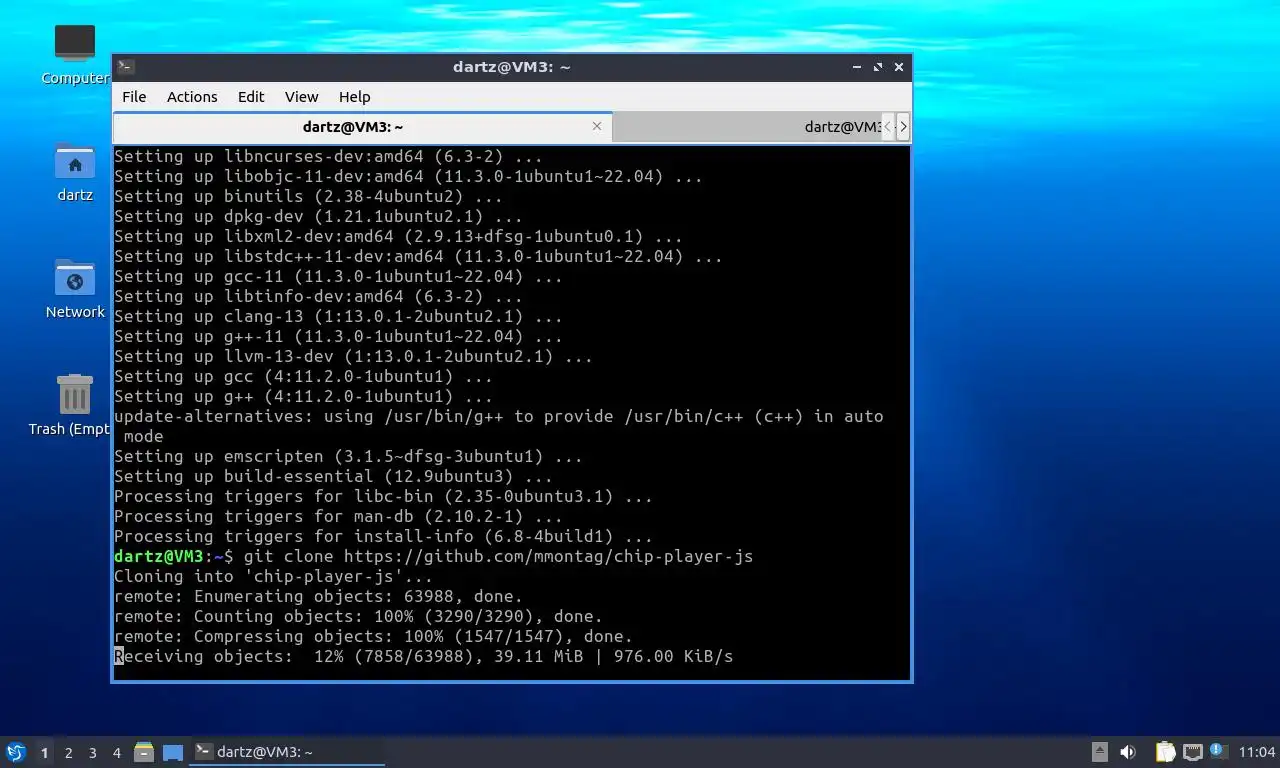Click the 11:04 clock

click(x=1257, y=752)
